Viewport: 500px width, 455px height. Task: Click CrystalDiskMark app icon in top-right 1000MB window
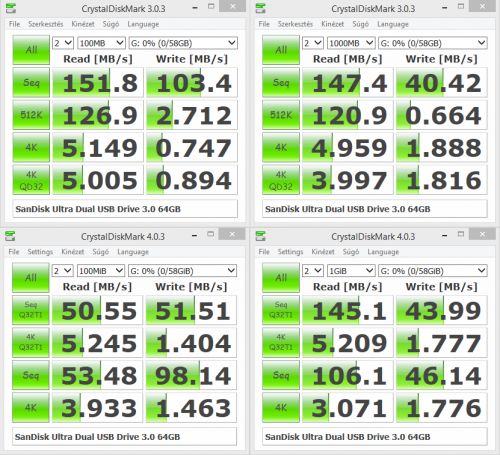[x=260, y=8]
